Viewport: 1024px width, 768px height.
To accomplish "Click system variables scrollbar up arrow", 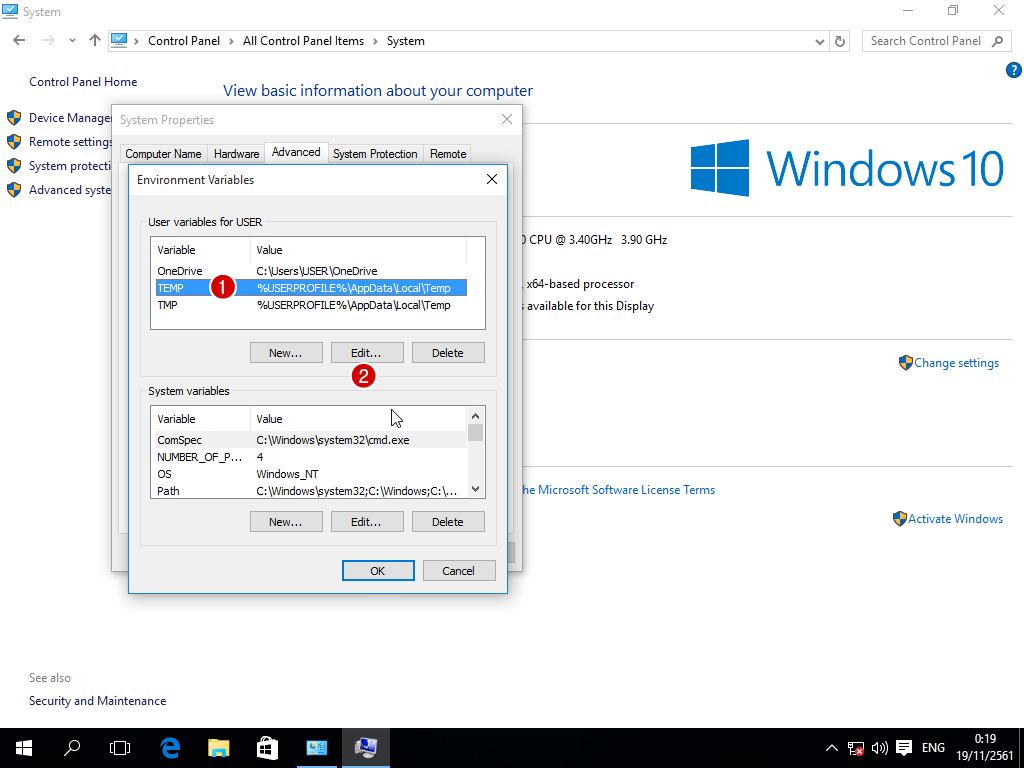I will click(x=475, y=416).
